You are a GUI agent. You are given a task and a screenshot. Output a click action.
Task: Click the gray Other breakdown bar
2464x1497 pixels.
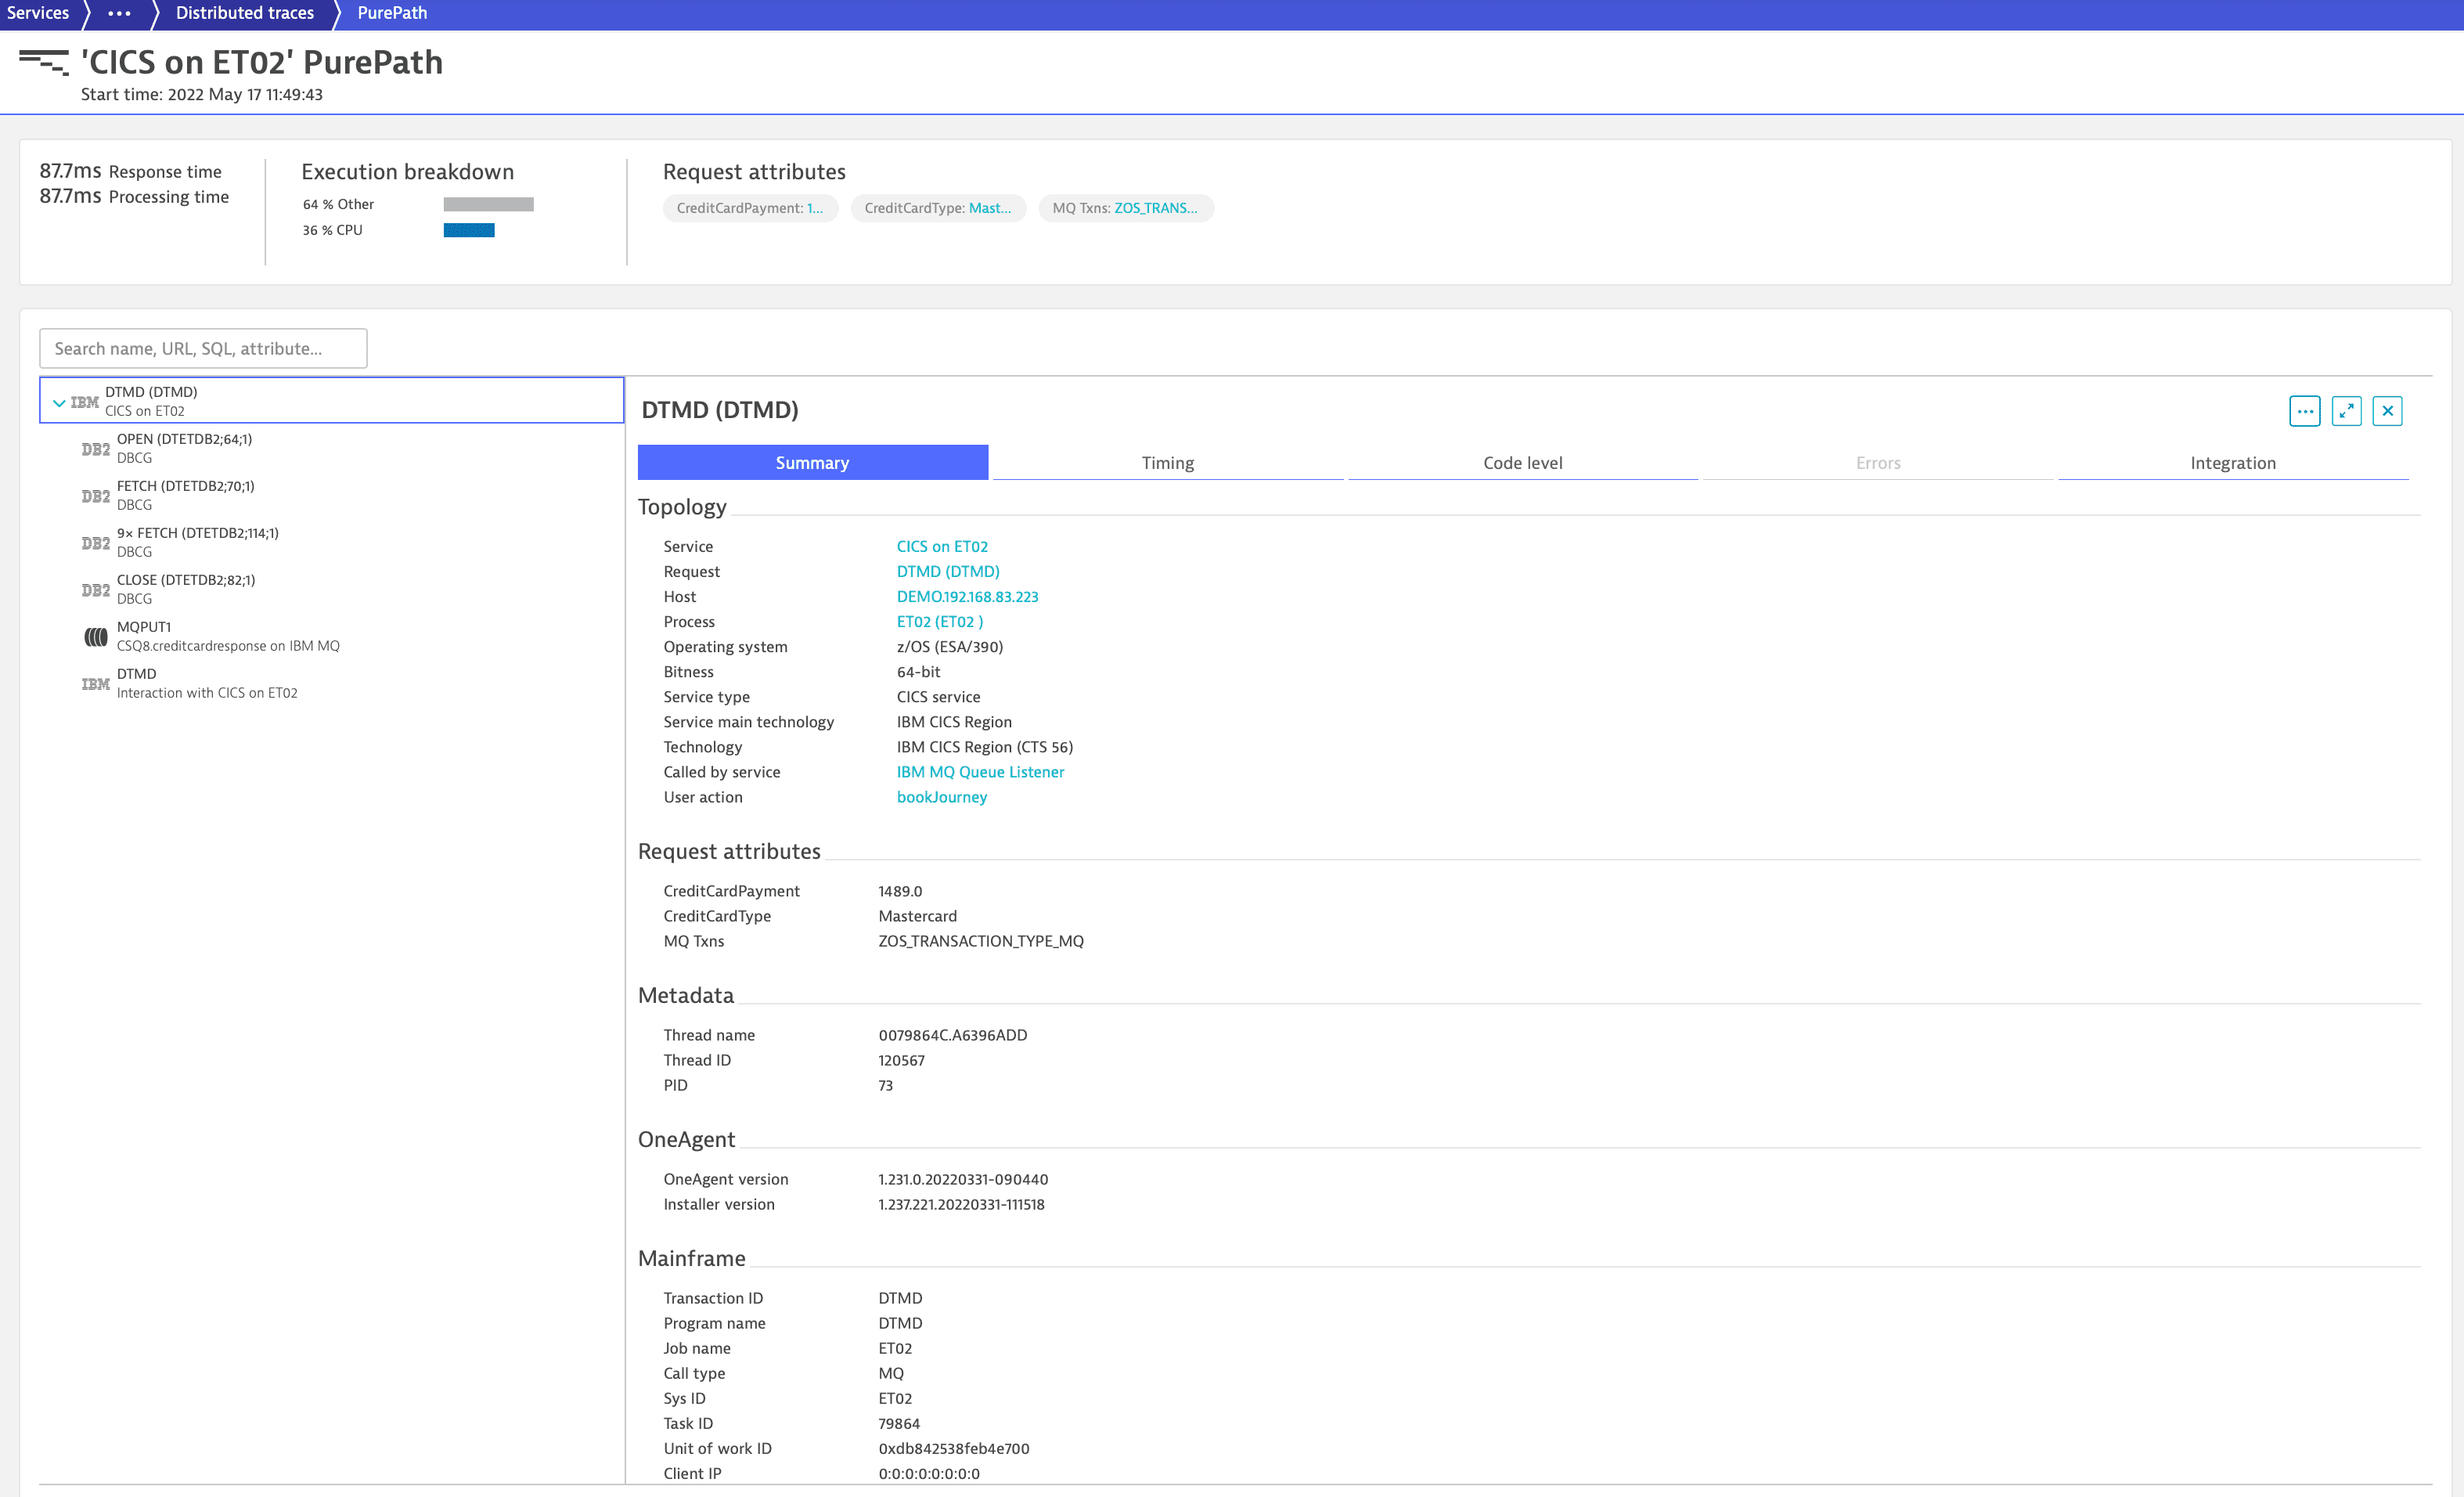(488, 204)
